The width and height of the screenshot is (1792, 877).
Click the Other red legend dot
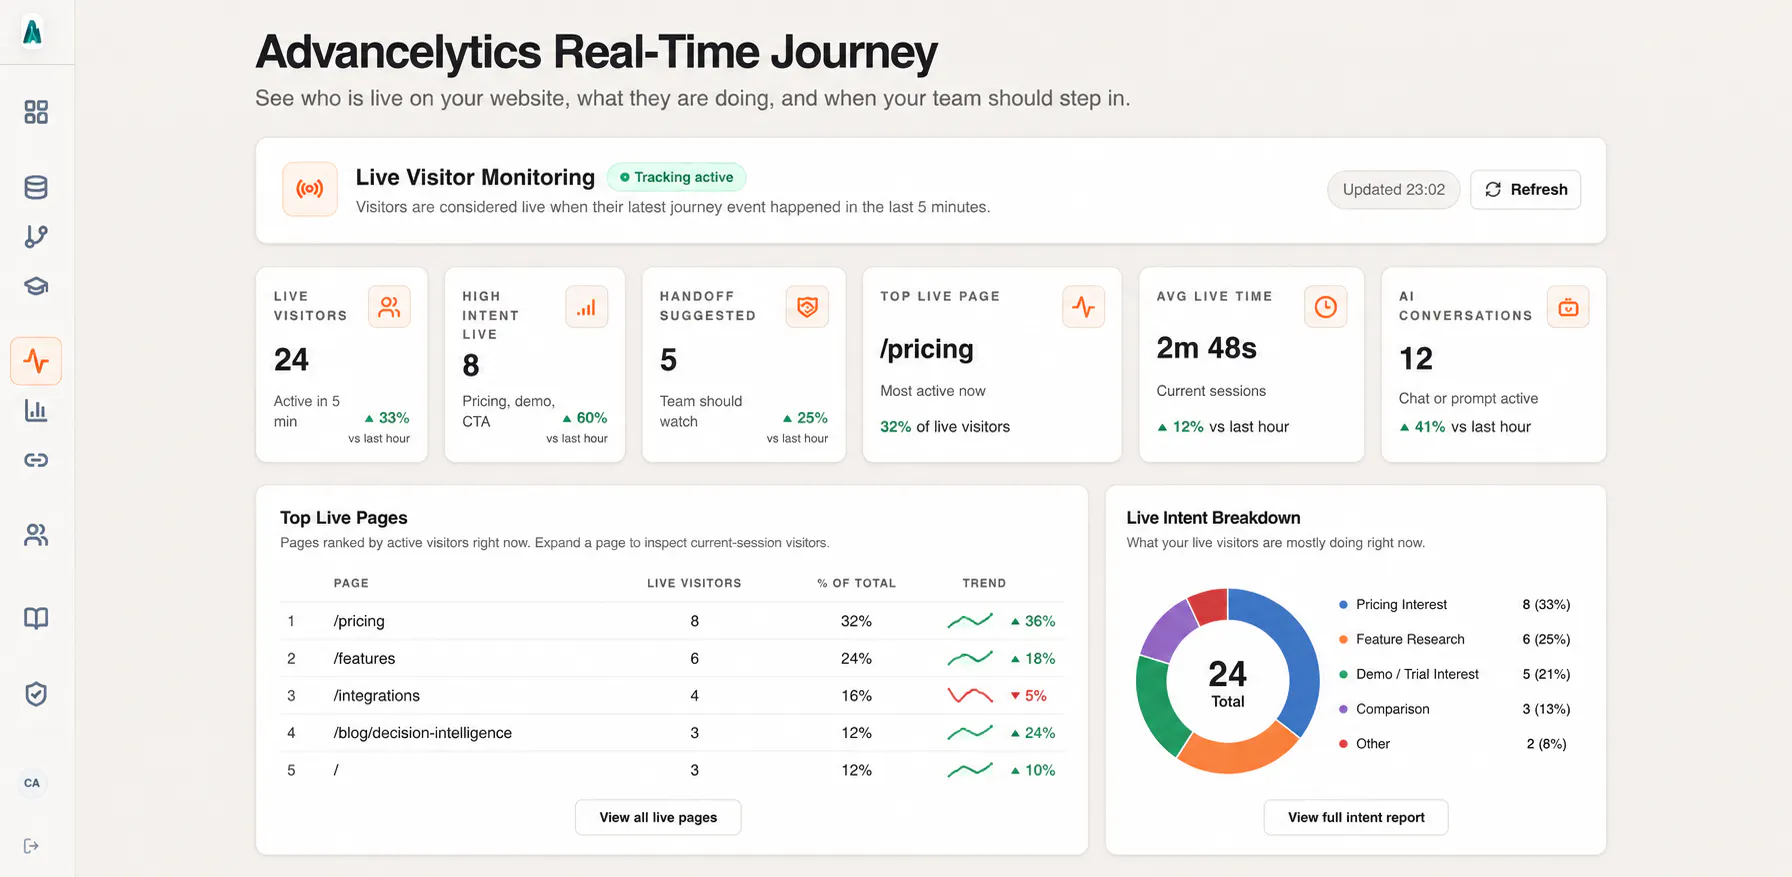(1343, 744)
